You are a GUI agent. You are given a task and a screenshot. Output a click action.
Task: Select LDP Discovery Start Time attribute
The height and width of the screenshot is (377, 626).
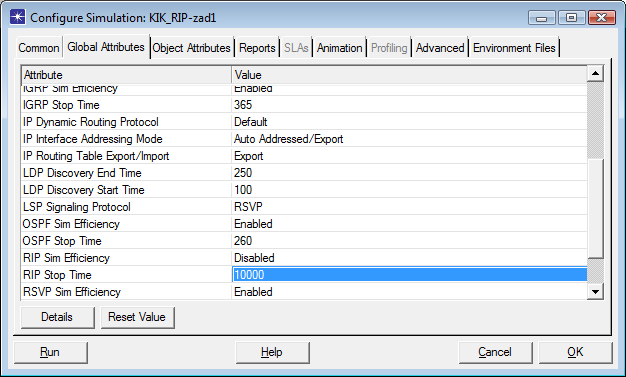click(126, 190)
